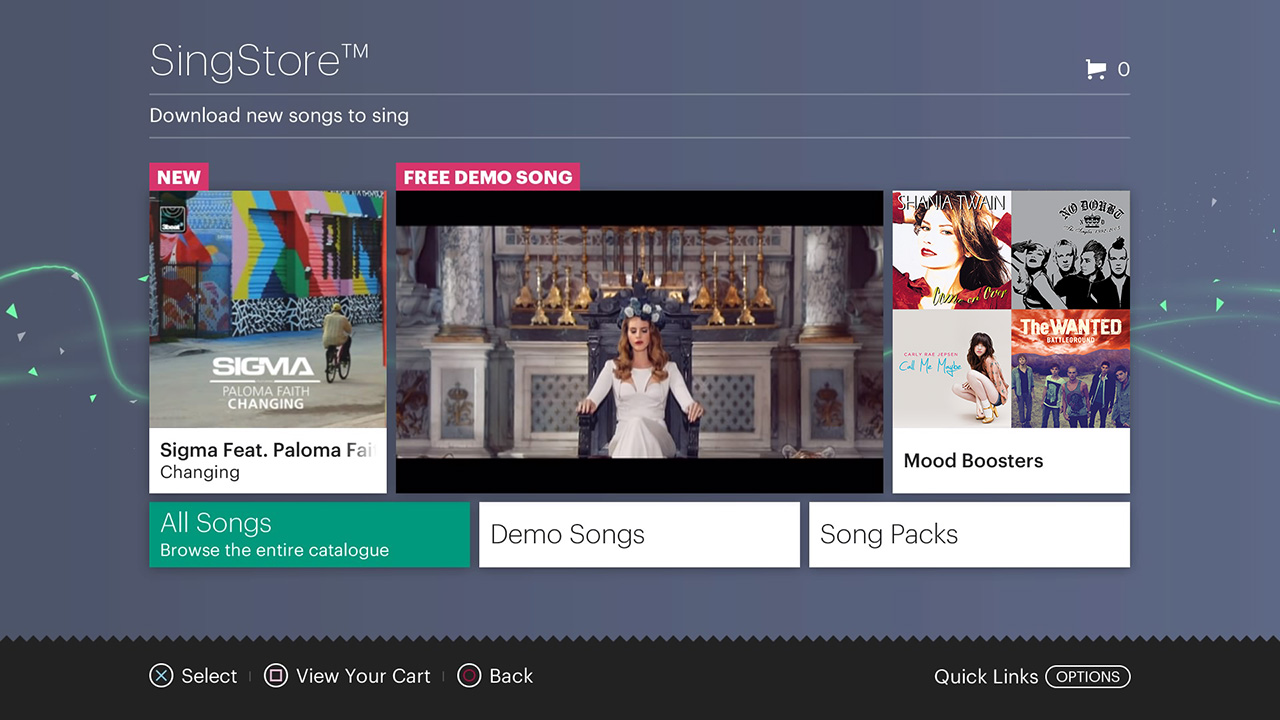Click the FREE DEMO SONG badge
This screenshot has height=720, width=1280.
point(487,177)
